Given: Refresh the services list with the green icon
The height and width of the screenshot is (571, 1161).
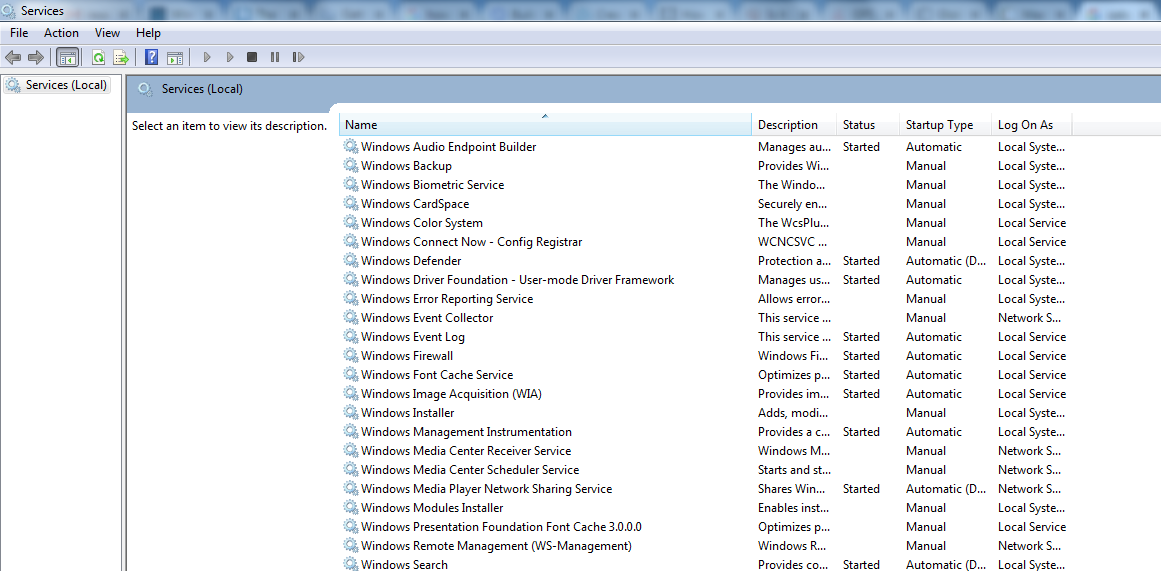Looking at the screenshot, I should 98,57.
